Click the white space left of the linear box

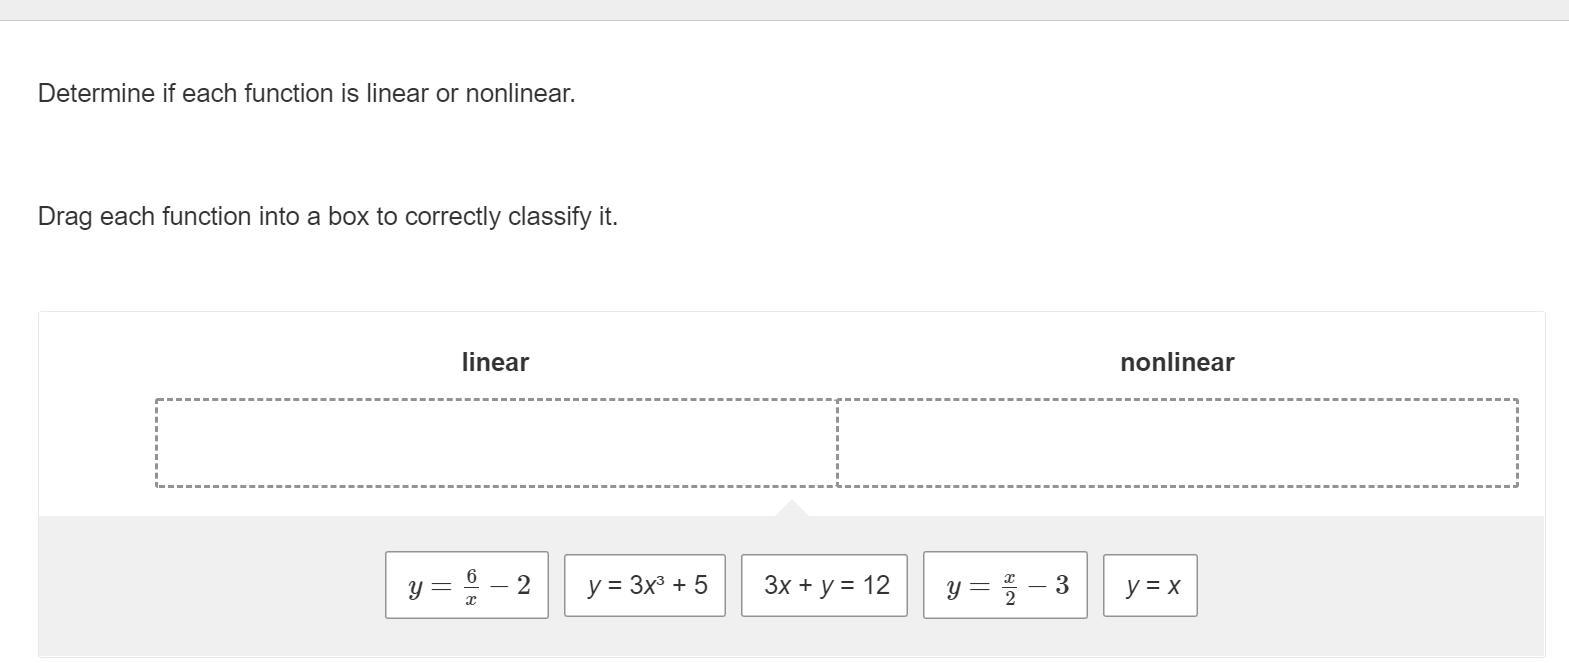click(x=97, y=443)
